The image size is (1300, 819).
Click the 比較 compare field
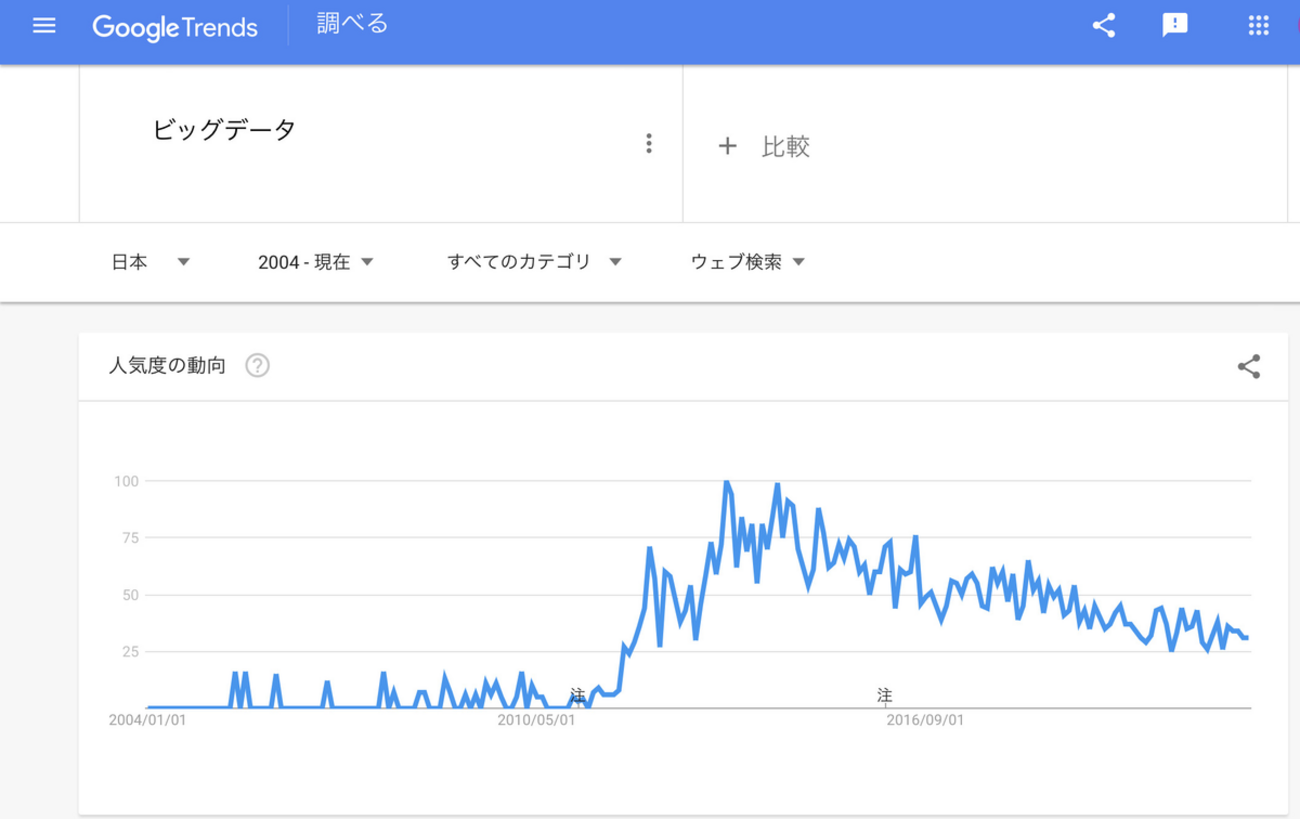786,147
